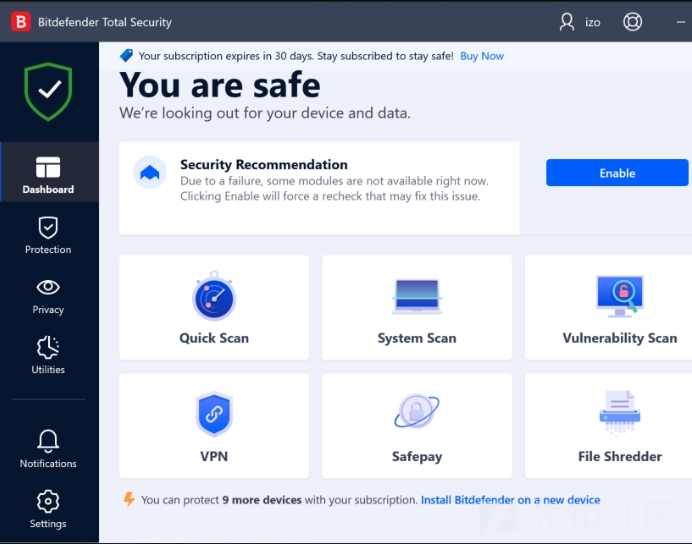Open the Notifications bell section
Screen dimensions: 692x545
tap(48, 449)
